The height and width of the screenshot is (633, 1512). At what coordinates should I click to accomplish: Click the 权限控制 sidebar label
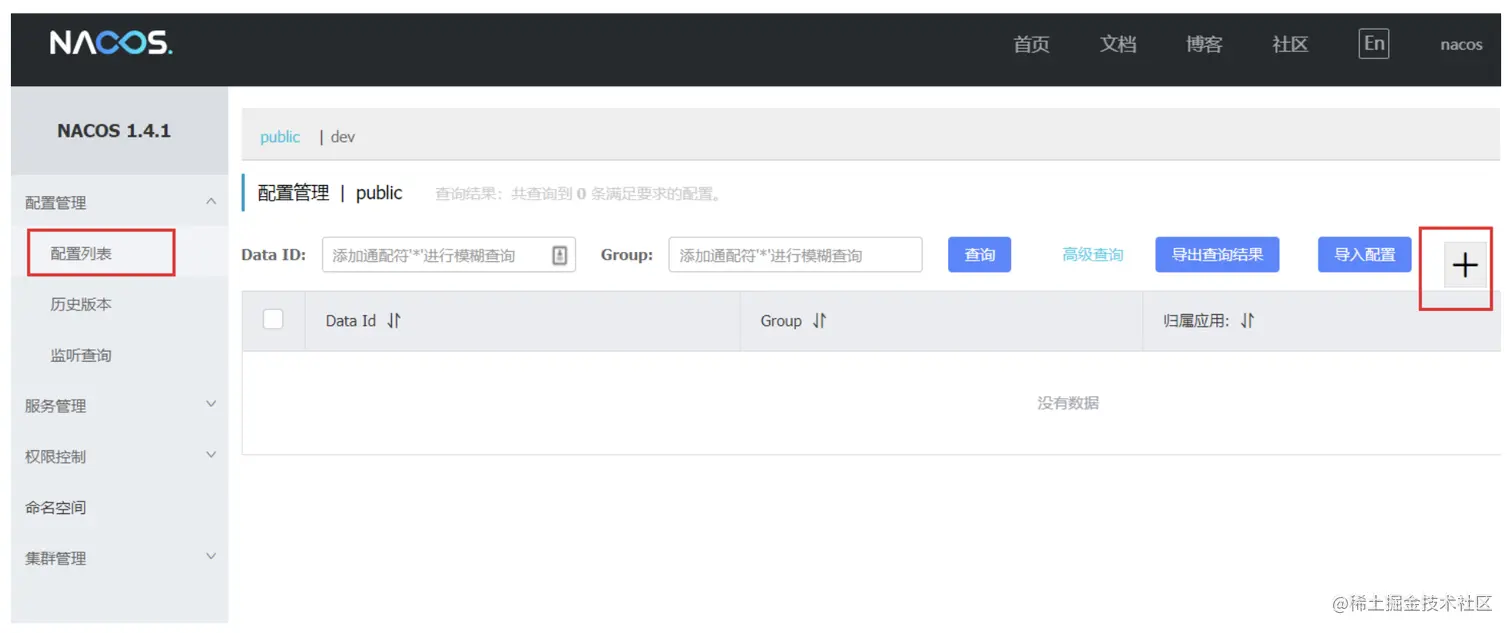(56, 457)
